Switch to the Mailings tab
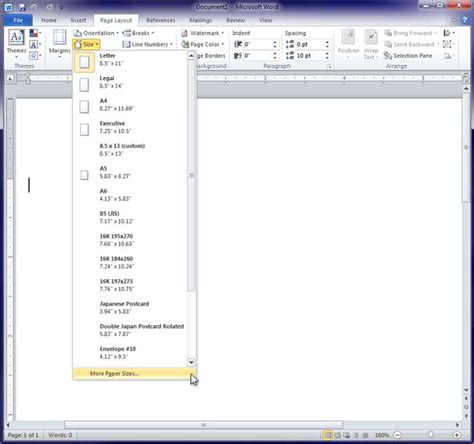This screenshot has width=474, height=444. (x=201, y=20)
